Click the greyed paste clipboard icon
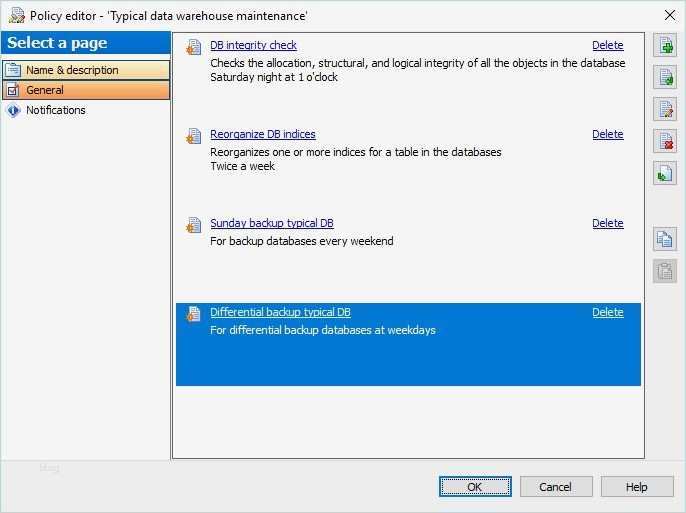This screenshot has height=513, width=686. point(665,271)
